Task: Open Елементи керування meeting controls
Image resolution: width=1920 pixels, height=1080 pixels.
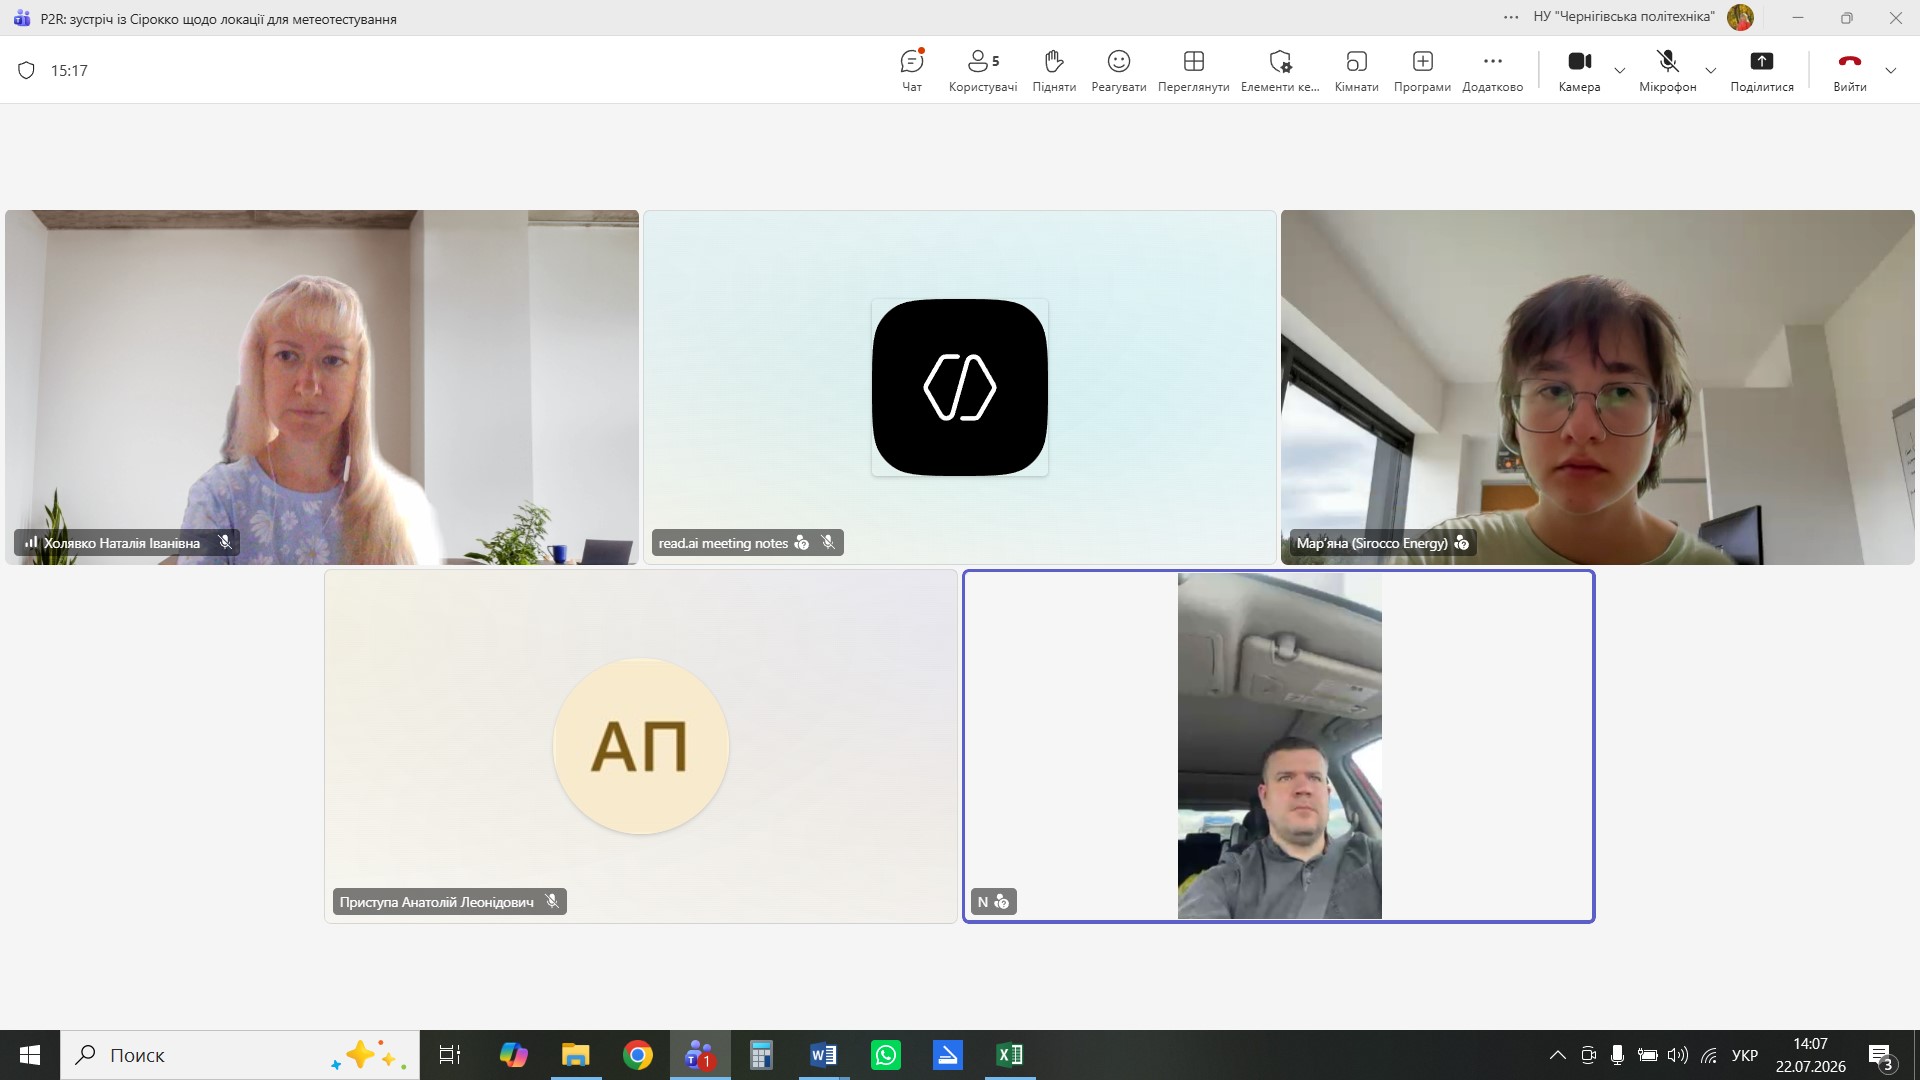Action: click(x=1280, y=70)
